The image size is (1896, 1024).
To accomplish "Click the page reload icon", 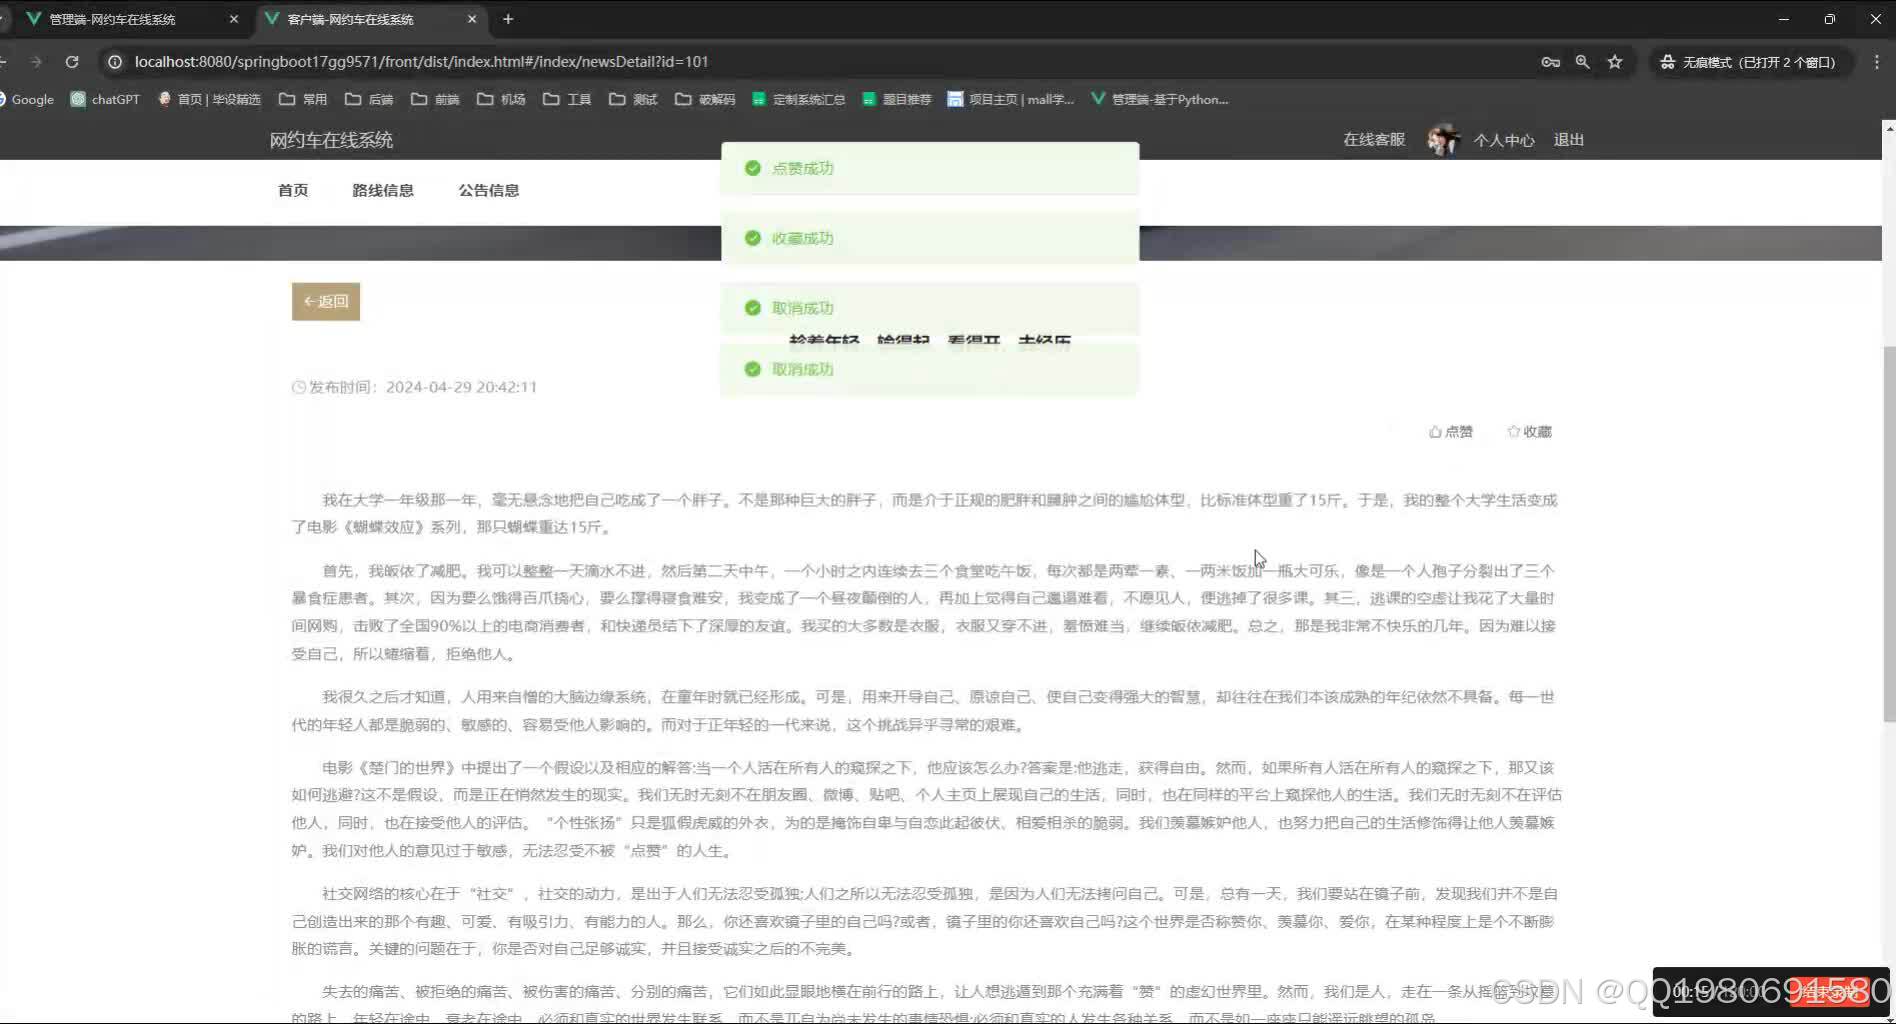I will point(71,61).
